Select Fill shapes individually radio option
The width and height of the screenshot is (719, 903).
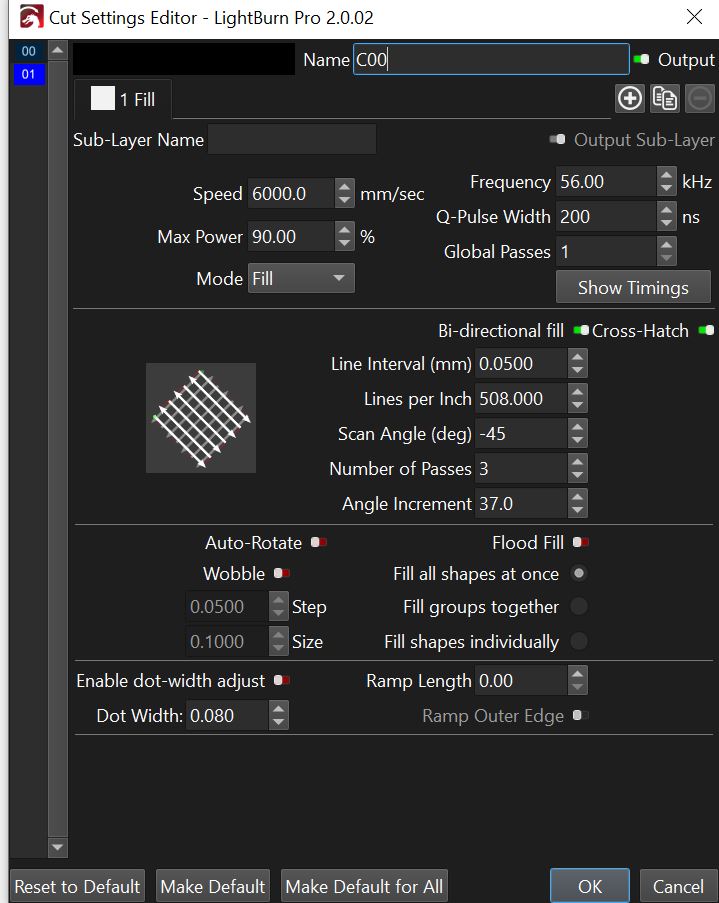coord(579,641)
